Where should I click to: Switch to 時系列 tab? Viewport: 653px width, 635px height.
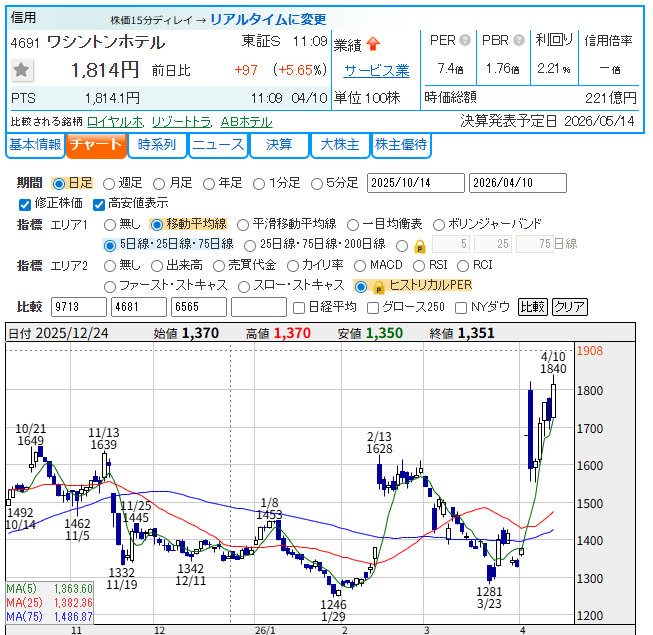(157, 145)
